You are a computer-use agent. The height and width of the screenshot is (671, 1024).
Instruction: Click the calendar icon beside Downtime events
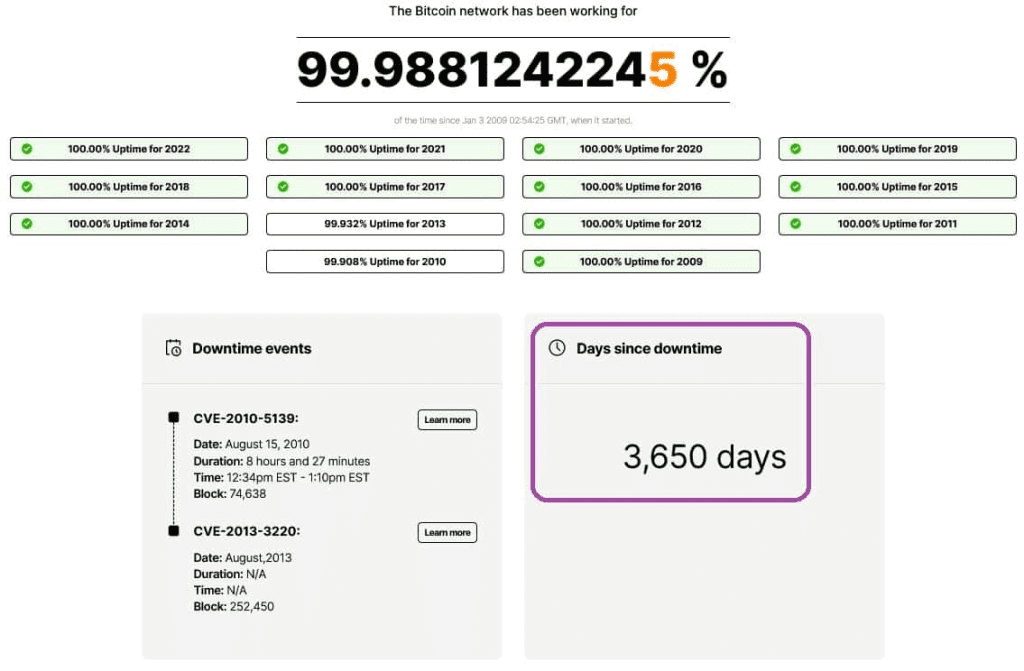[174, 348]
